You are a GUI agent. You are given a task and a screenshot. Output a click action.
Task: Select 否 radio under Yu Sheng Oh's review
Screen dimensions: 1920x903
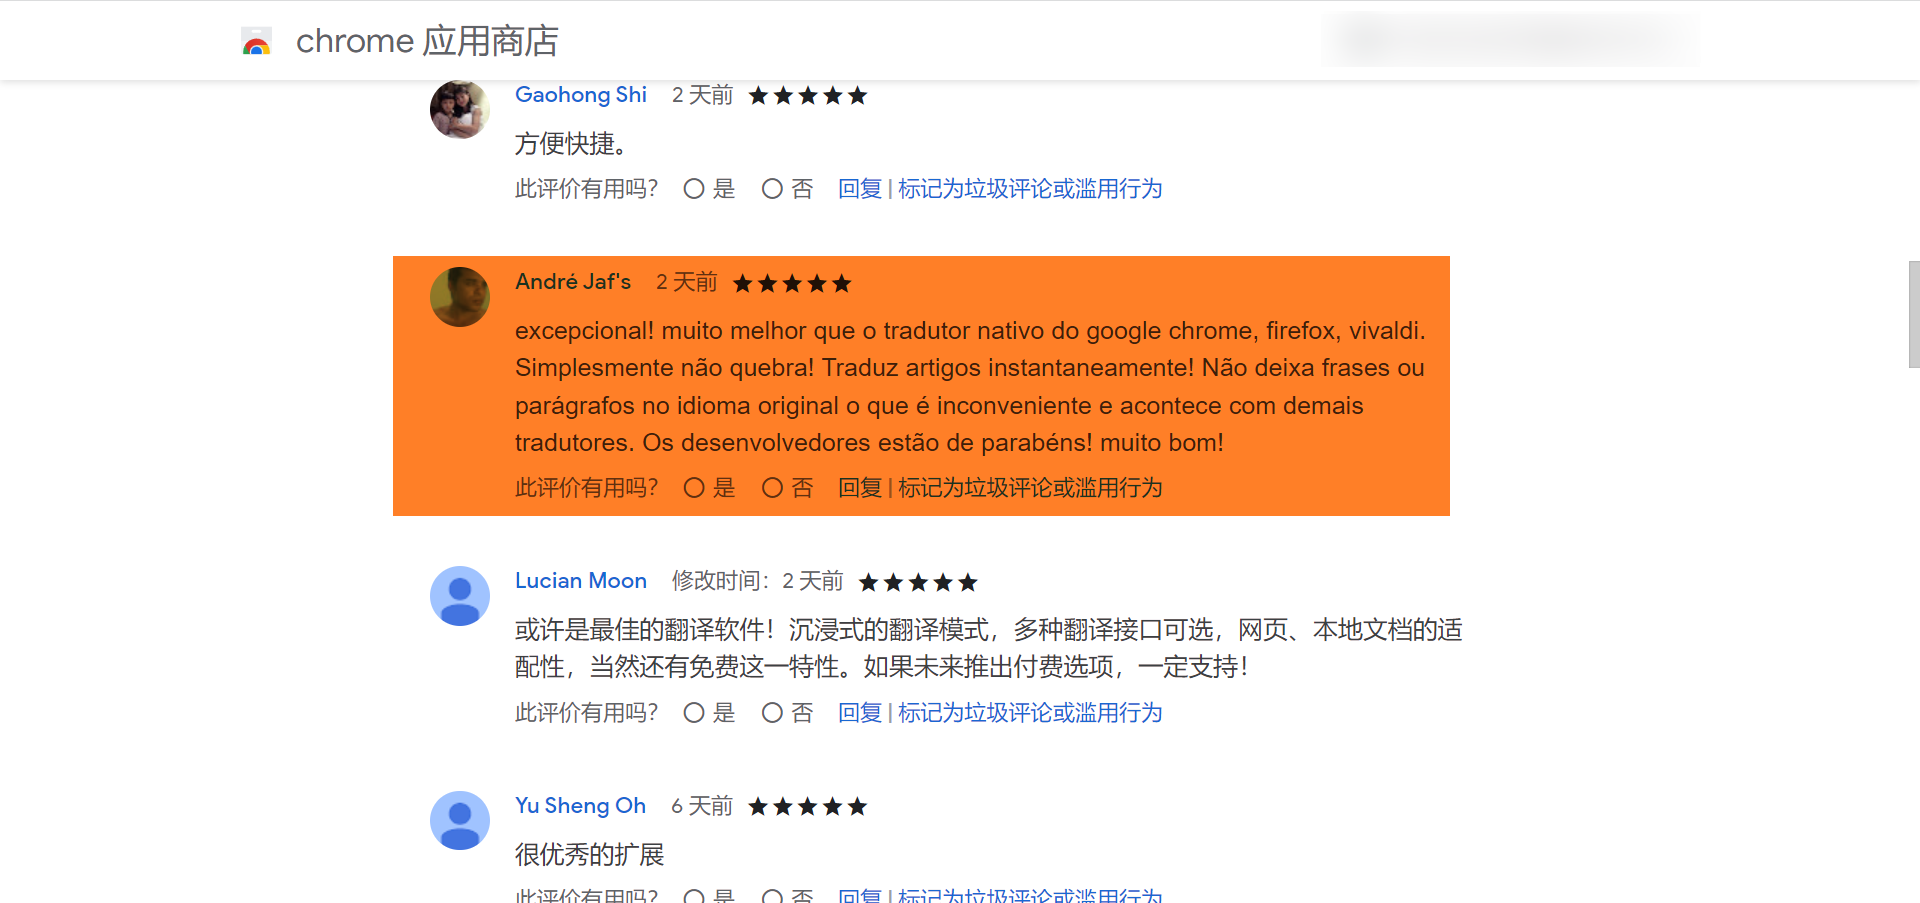tap(771, 897)
